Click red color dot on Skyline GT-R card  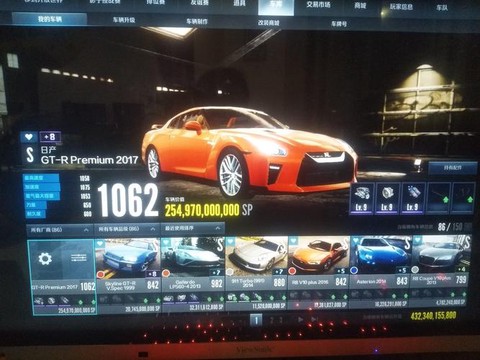point(101,274)
